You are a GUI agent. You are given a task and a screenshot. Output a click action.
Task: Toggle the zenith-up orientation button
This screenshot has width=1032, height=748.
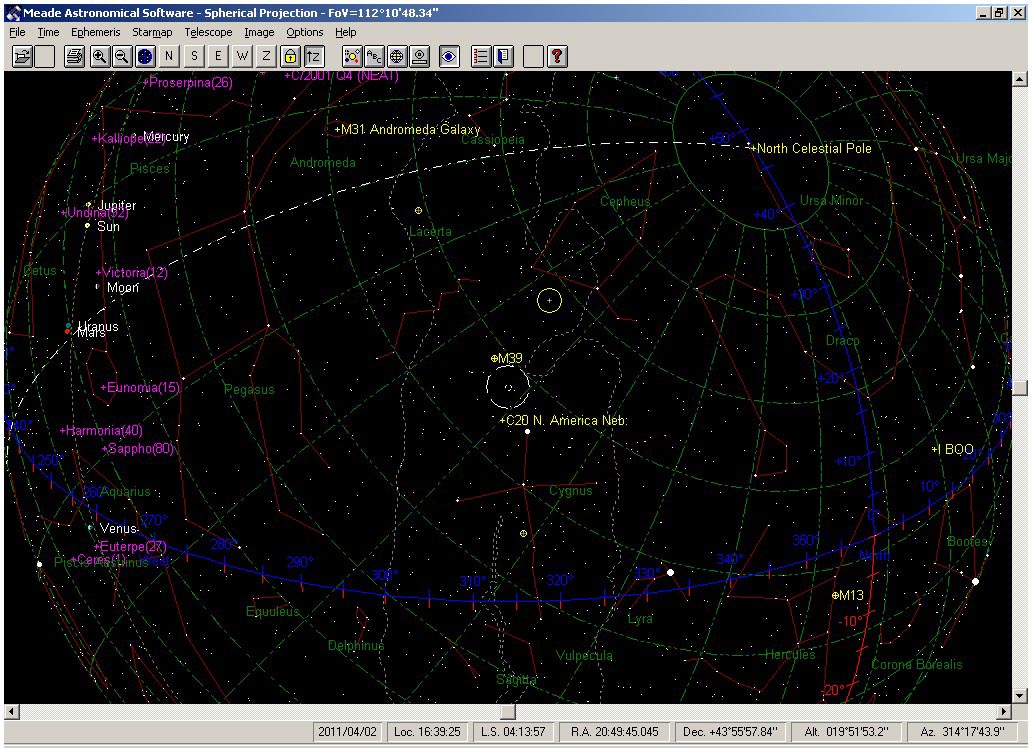pyautogui.click(x=314, y=56)
